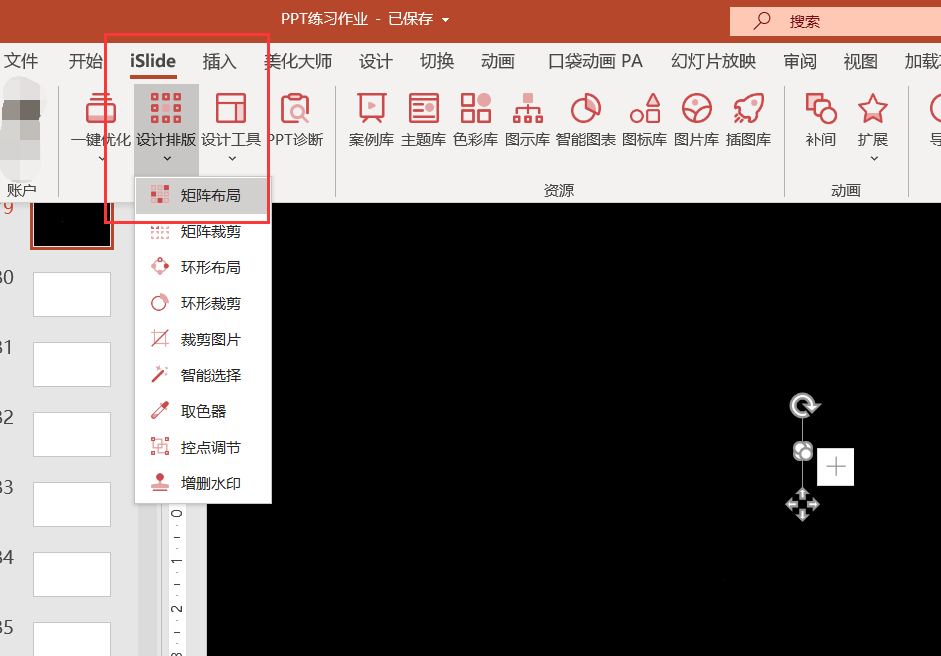Choose 矩阵布局 from the dropdown
This screenshot has height=656, width=941.
pos(202,196)
